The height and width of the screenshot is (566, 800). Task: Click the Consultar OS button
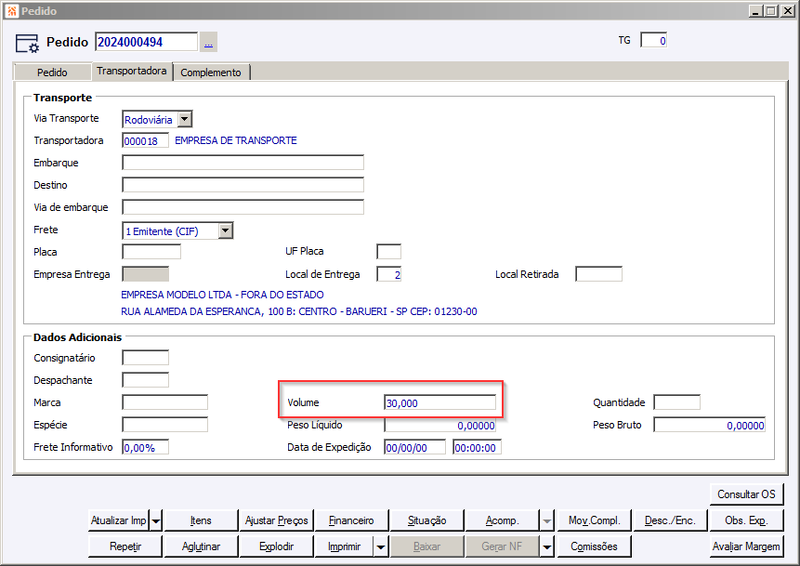pyautogui.click(x=746, y=494)
